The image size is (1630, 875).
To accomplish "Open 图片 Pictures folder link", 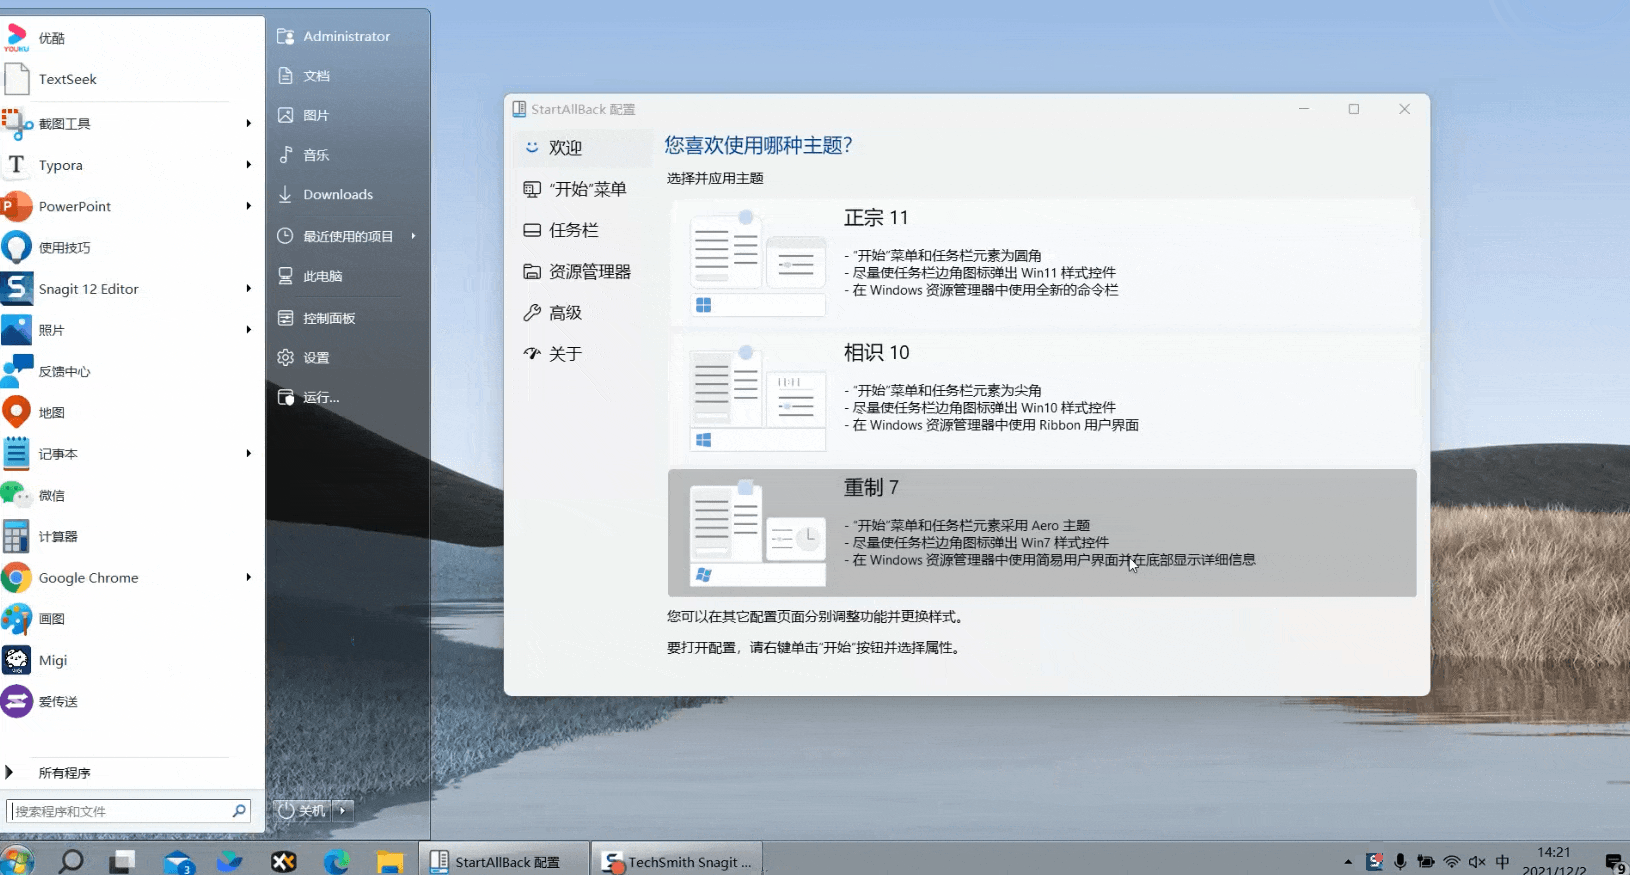I will pos(348,115).
